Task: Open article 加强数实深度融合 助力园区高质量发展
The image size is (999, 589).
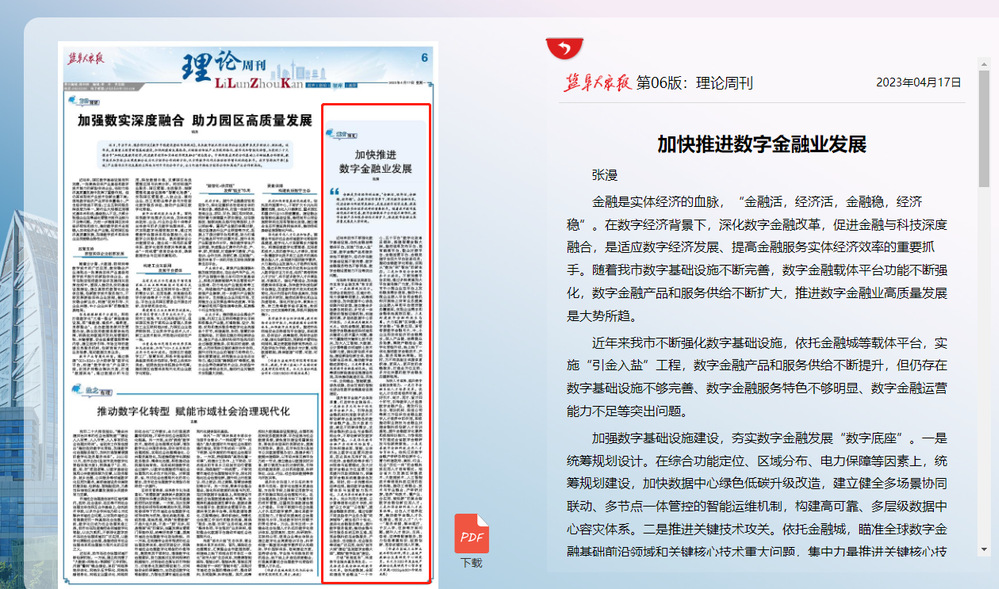Action: 196,121
